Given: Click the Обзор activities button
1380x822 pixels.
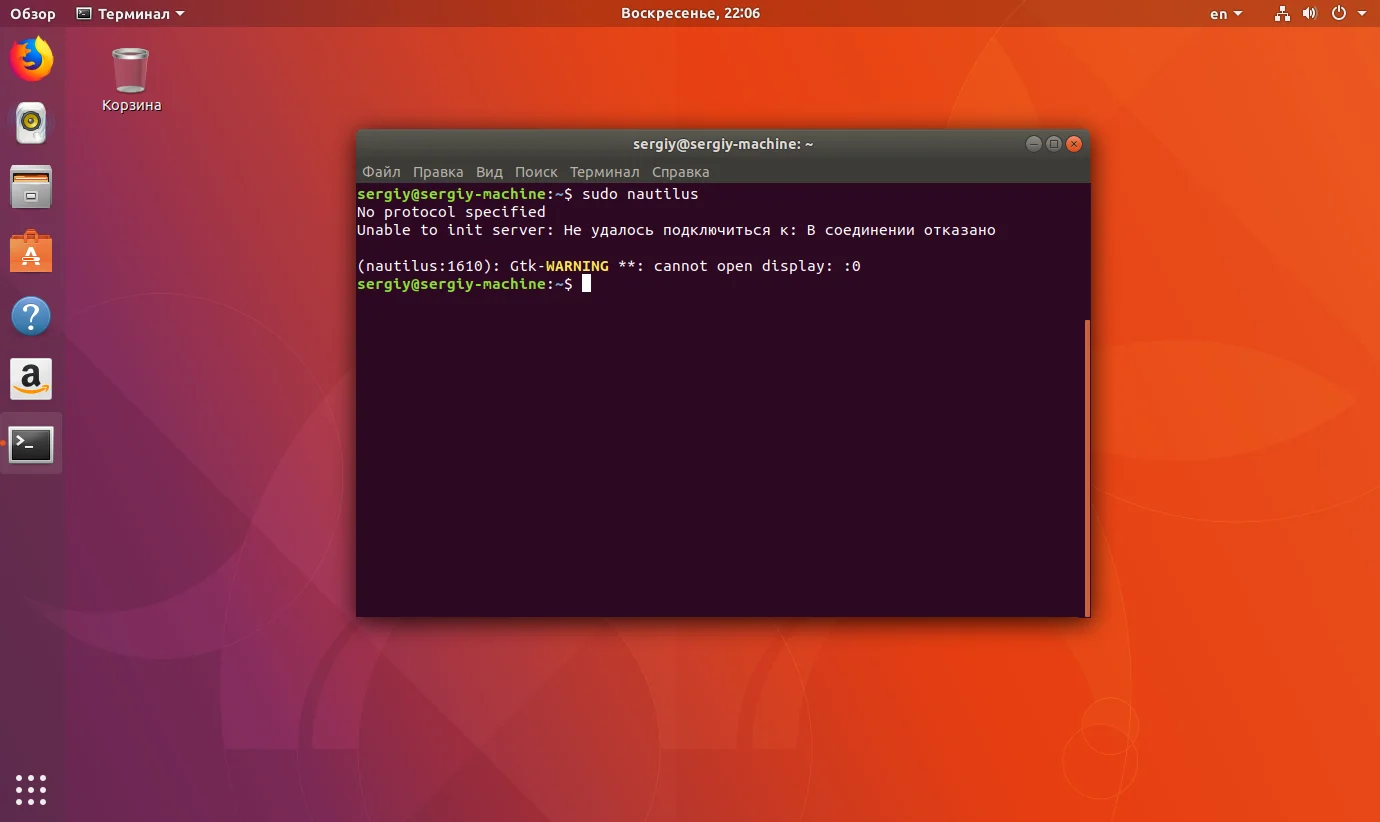Looking at the screenshot, I should pyautogui.click(x=33, y=14).
